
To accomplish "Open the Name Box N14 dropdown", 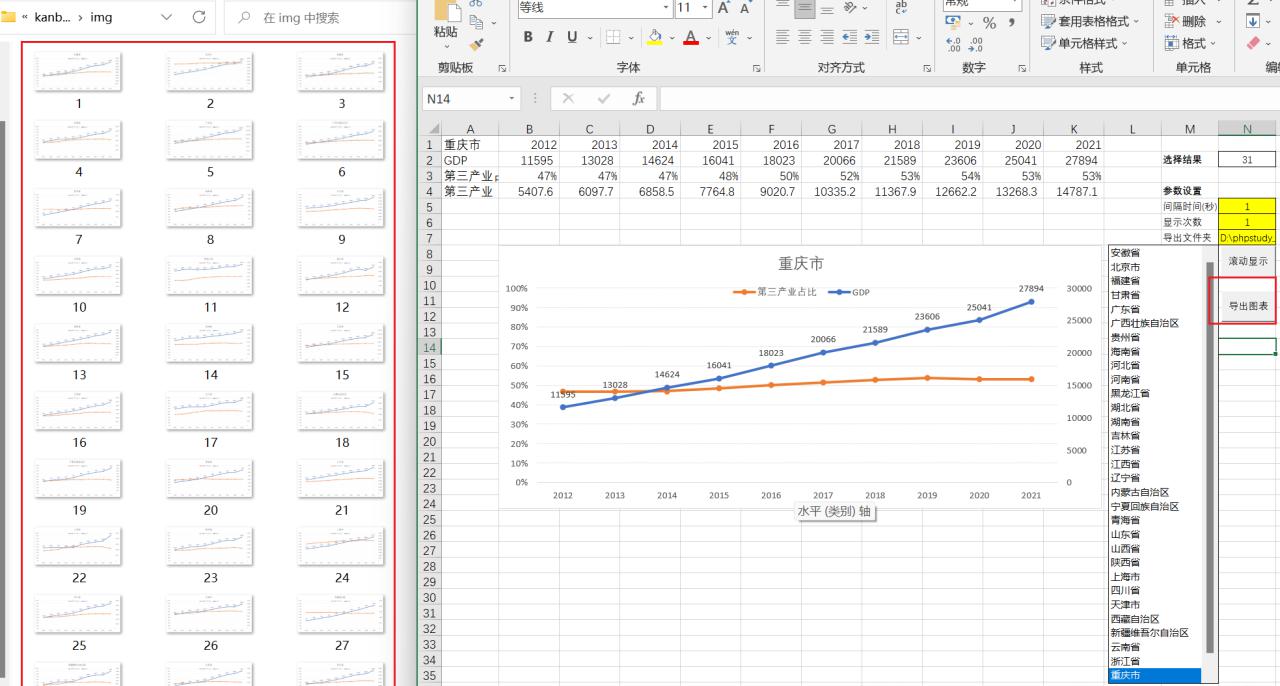I will [x=512, y=99].
